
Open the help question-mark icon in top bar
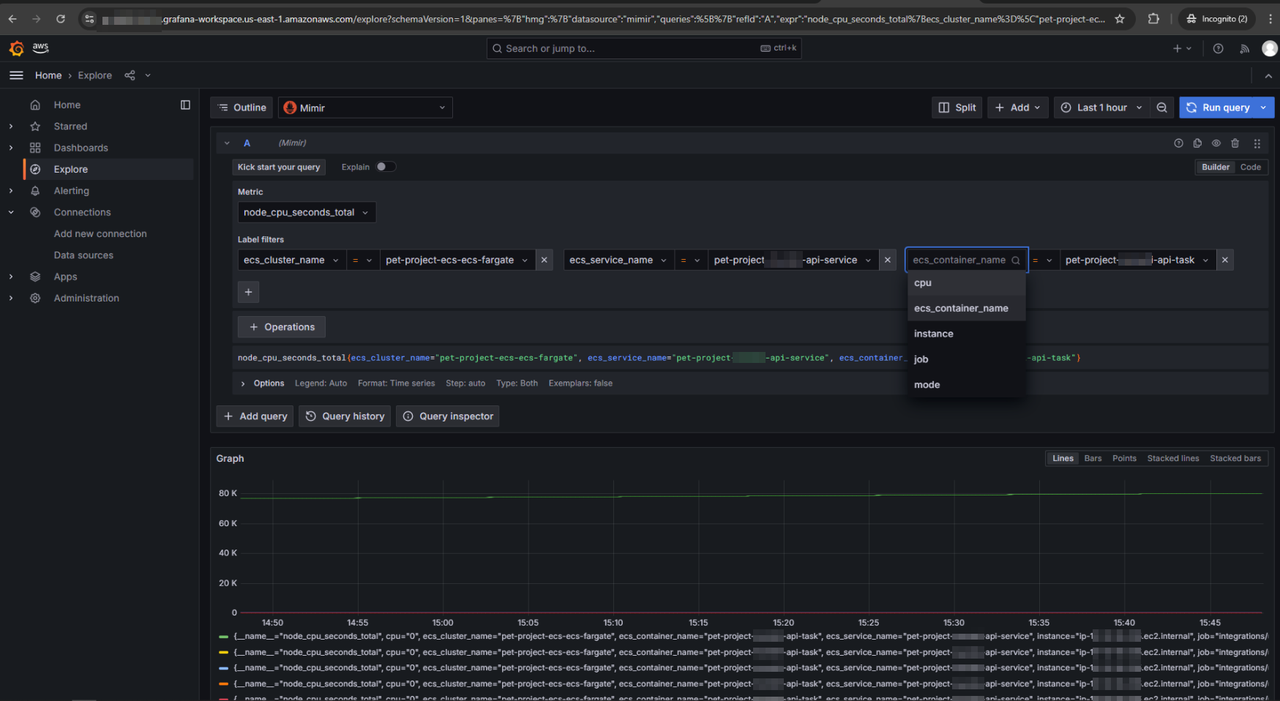tap(1218, 48)
